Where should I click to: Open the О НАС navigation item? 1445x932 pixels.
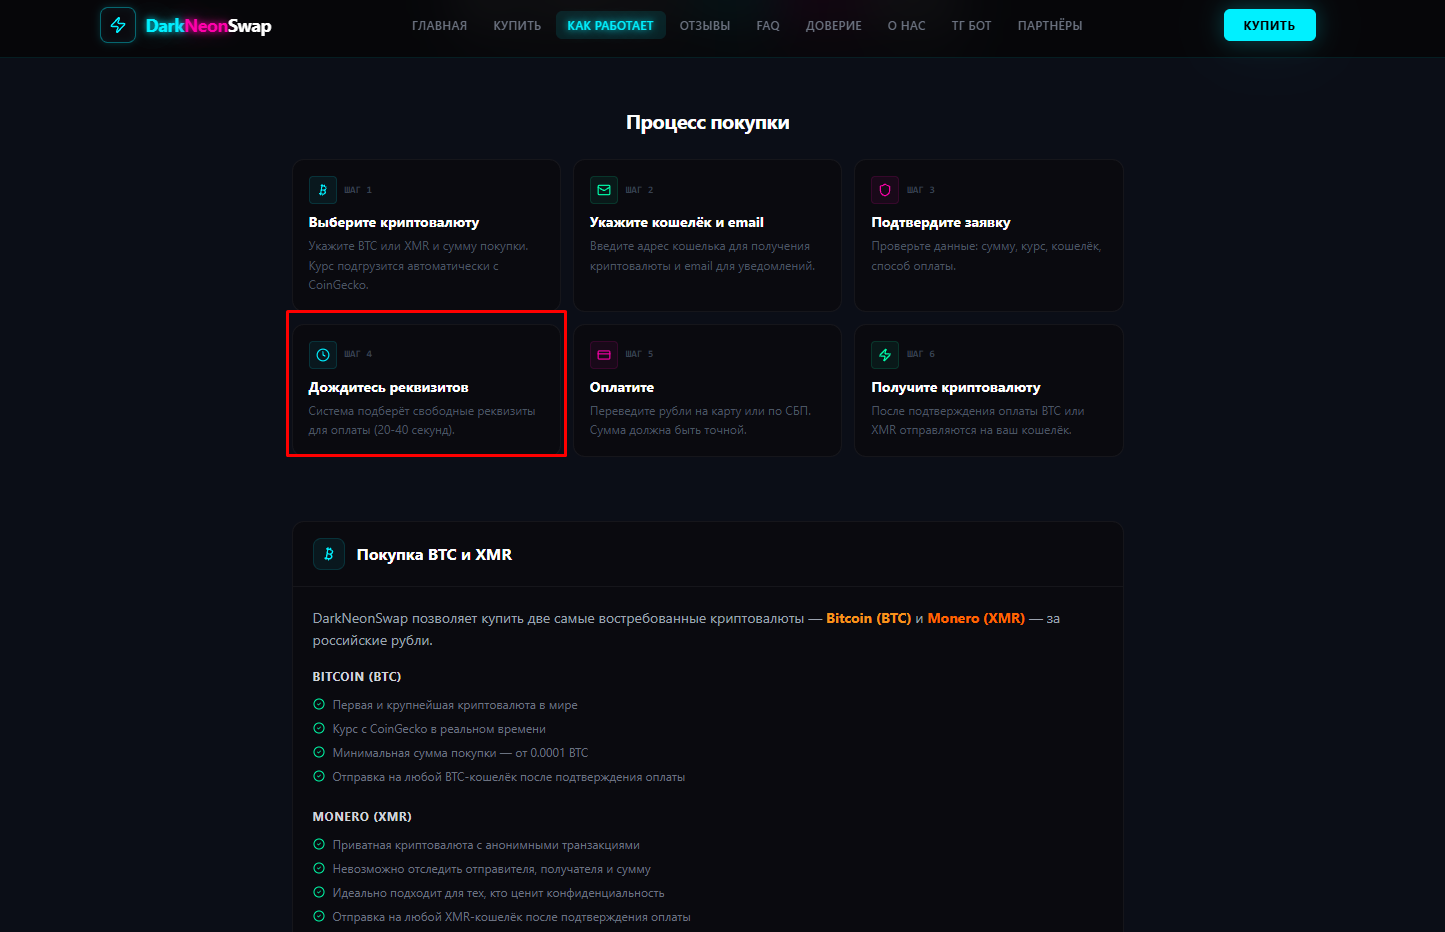click(907, 26)
